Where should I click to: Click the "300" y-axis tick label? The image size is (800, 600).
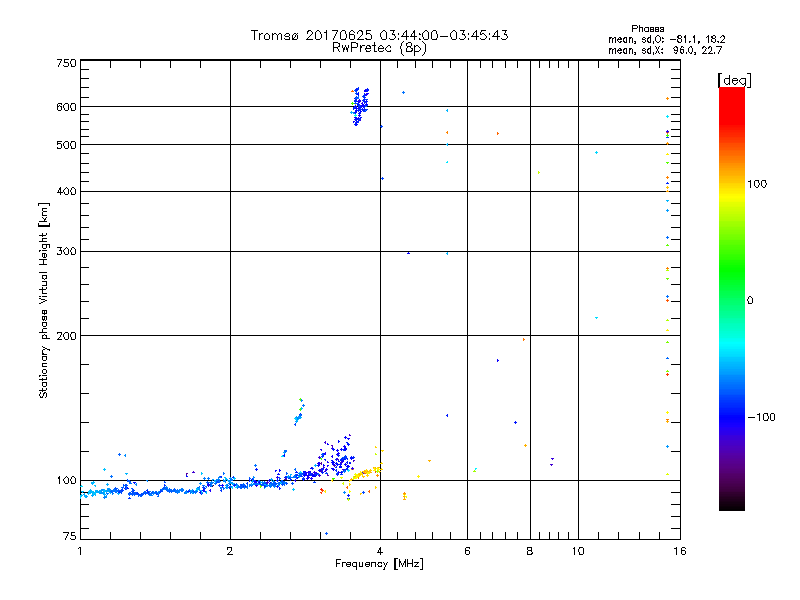66,252
